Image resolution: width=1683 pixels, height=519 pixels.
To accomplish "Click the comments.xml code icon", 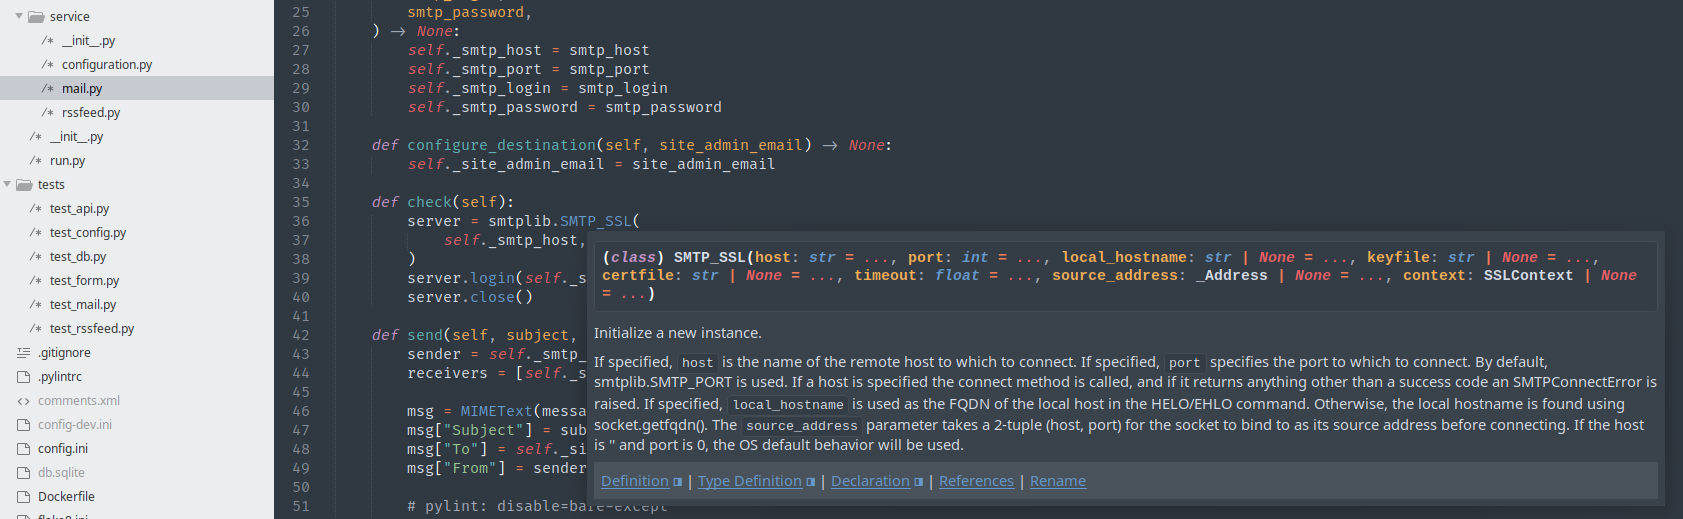I will tap(24, 401).
